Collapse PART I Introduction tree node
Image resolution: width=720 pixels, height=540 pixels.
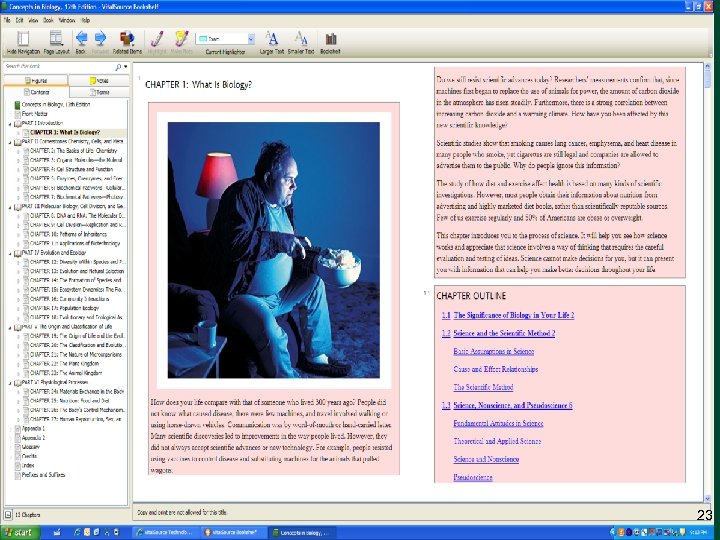pos(10,124)
